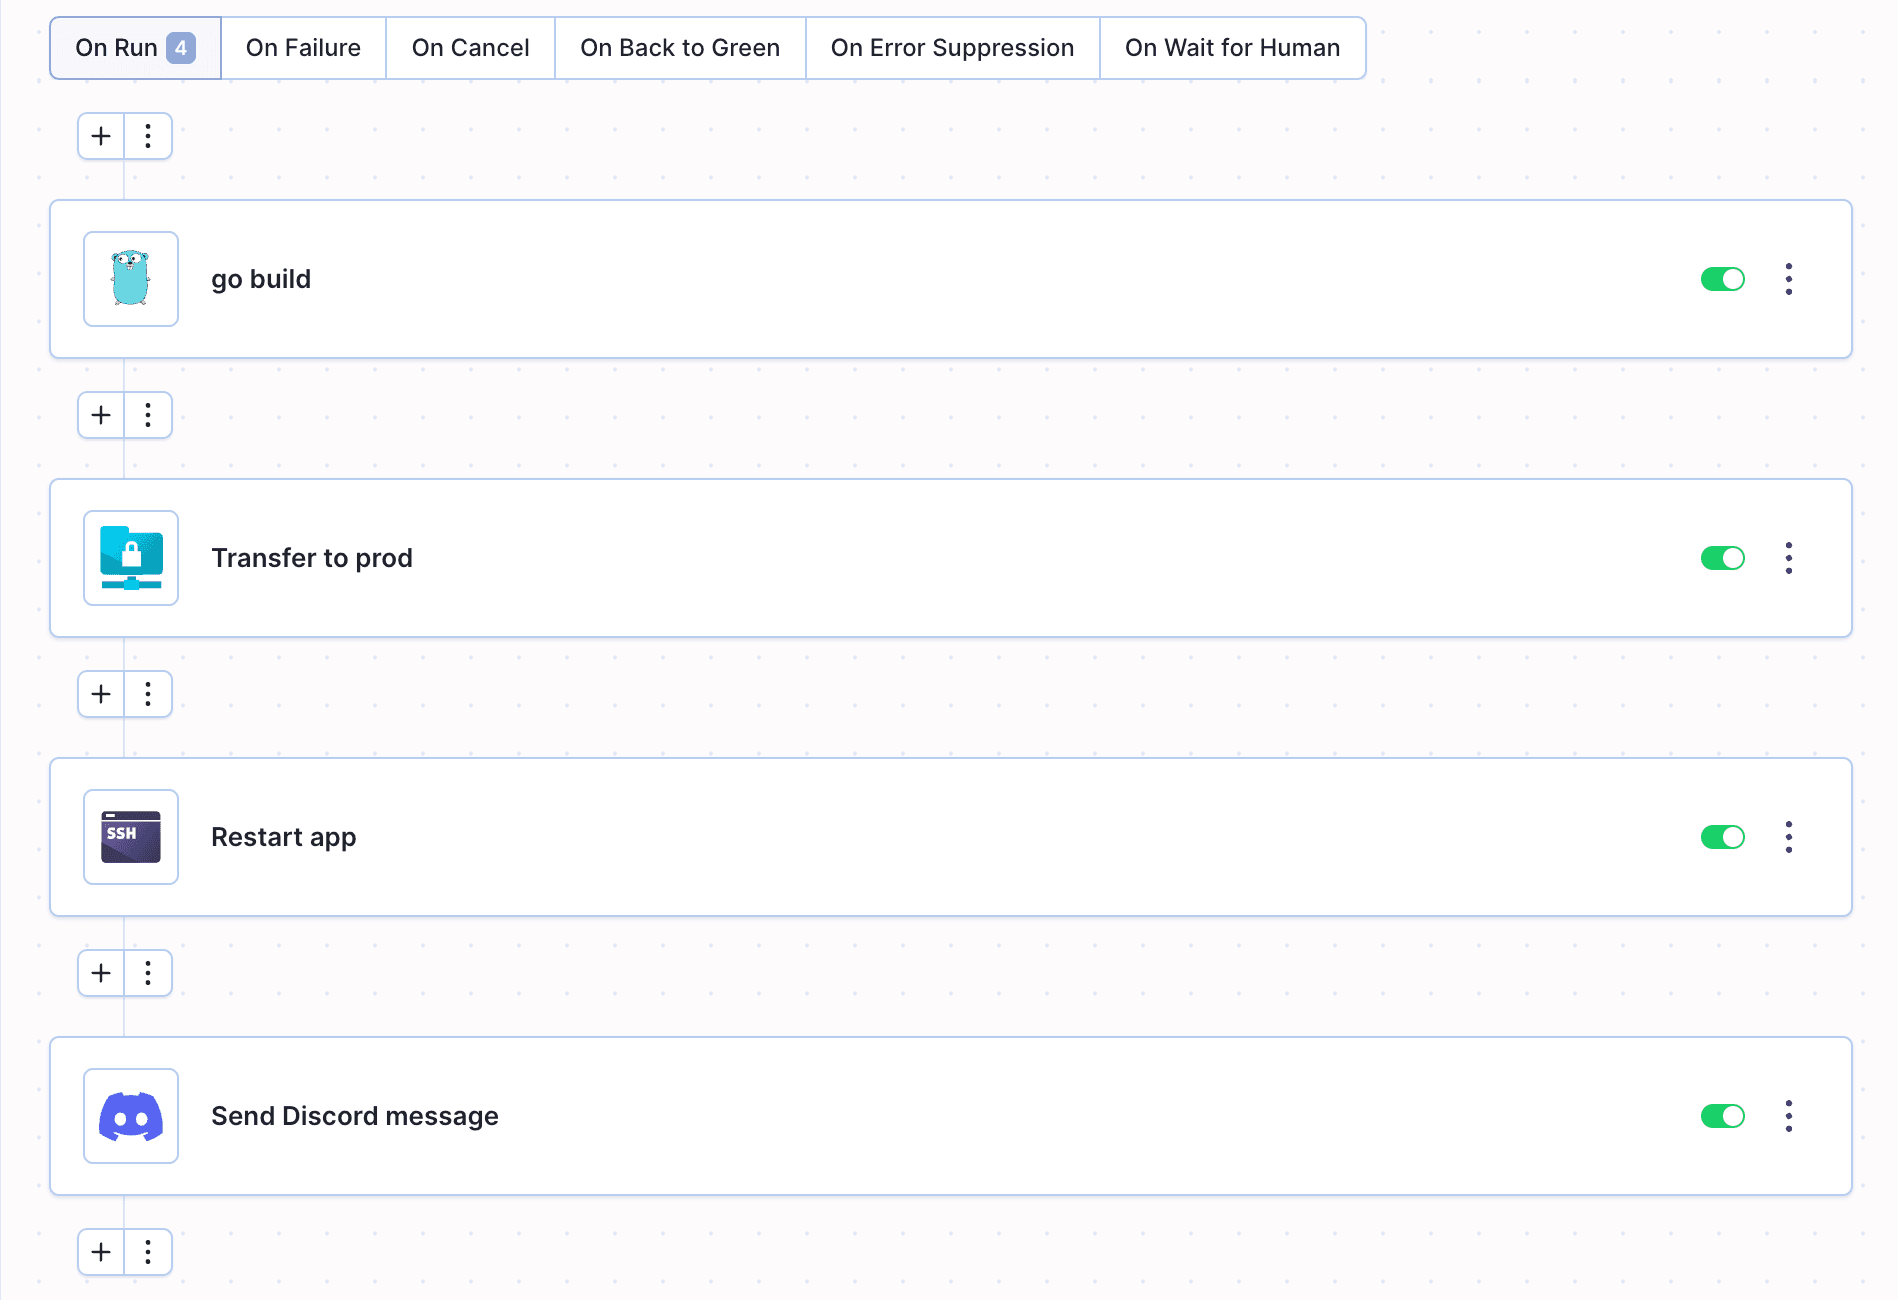
Task: Open the On Wait for Human tab
Action: pos(1232,47)
